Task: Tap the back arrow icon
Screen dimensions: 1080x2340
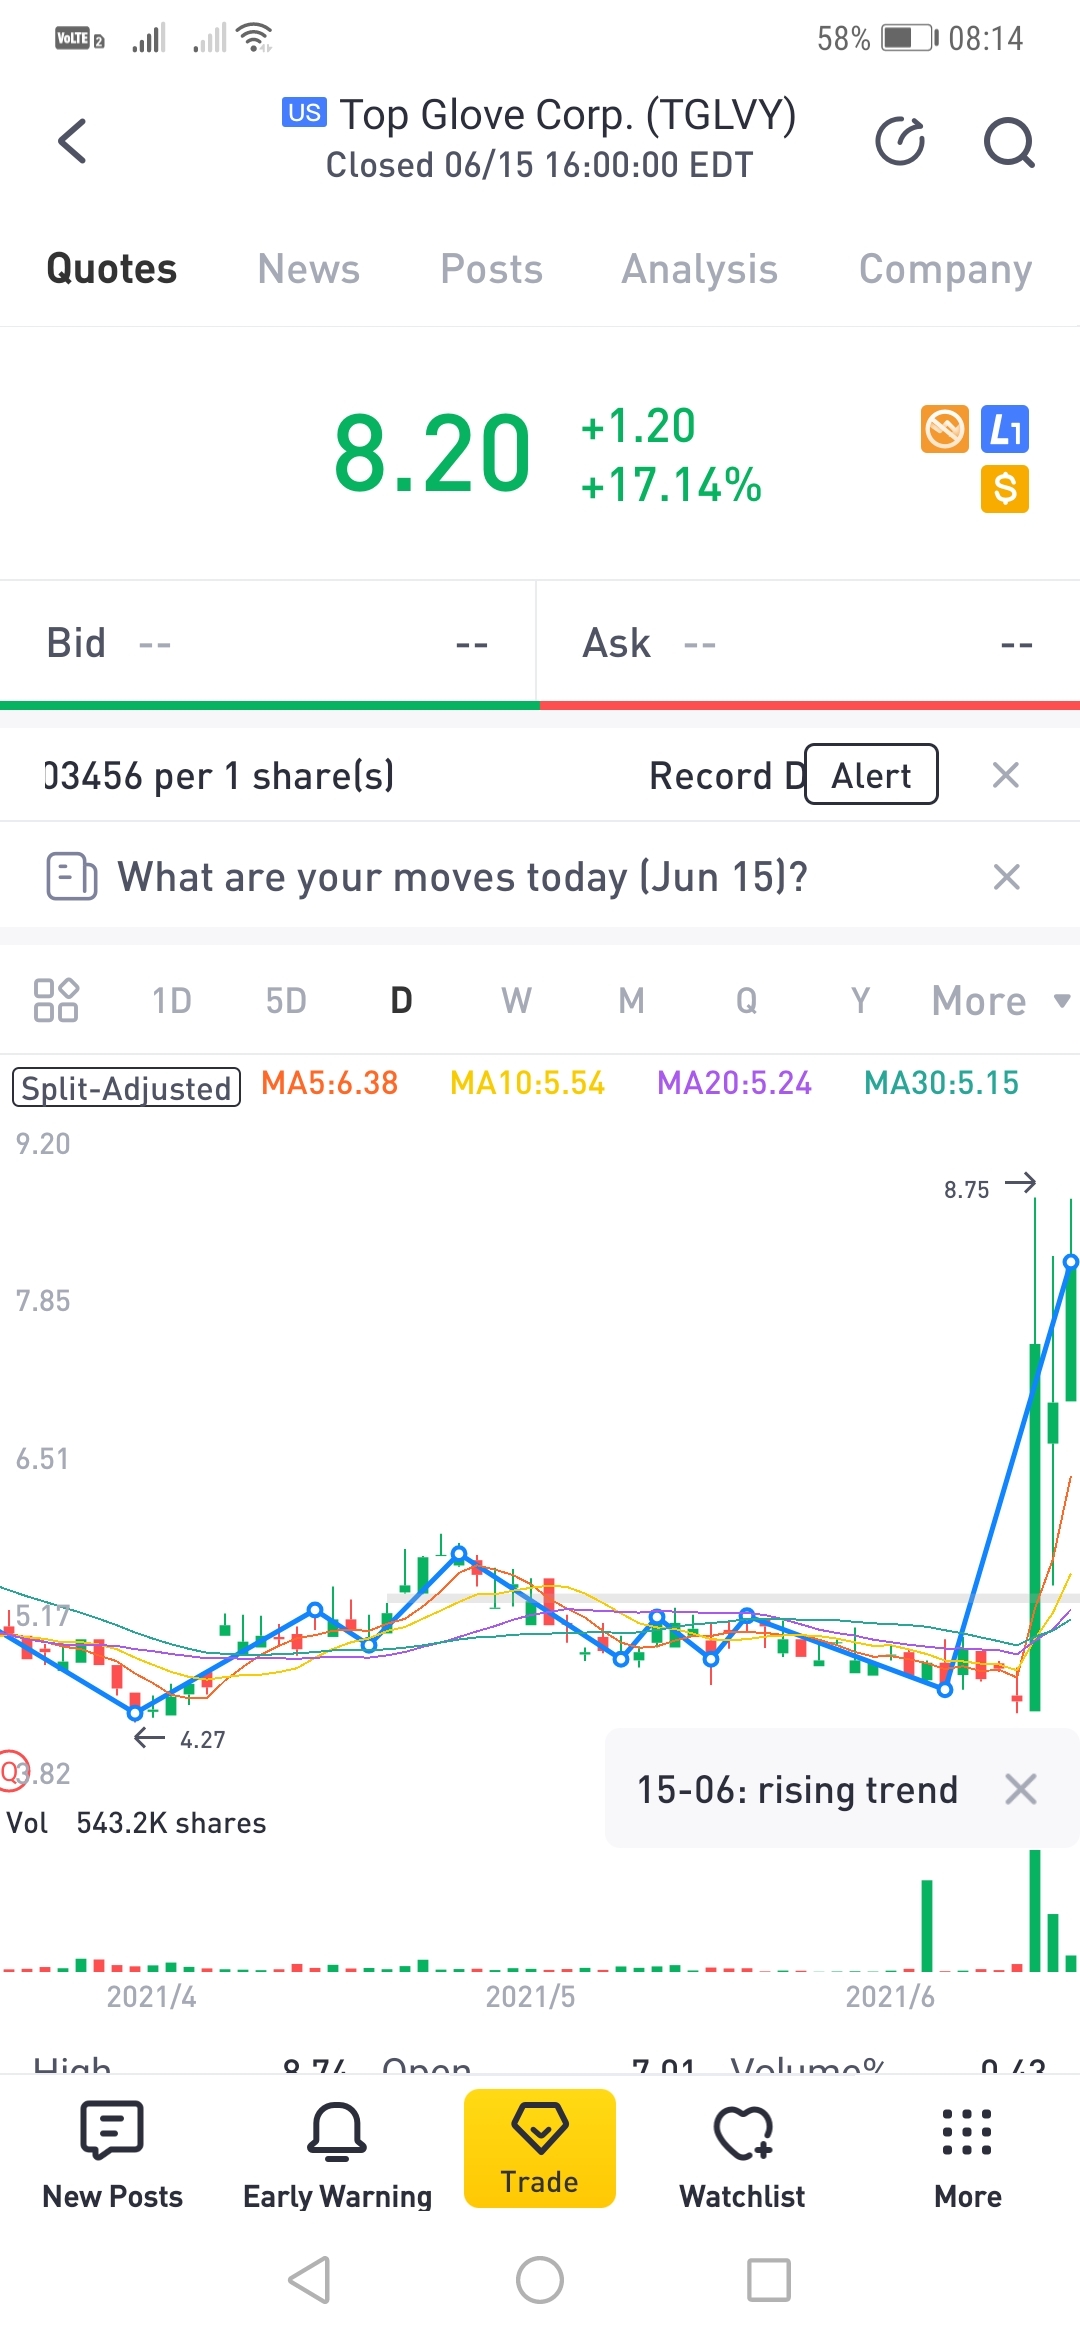Action: (73, 140)
